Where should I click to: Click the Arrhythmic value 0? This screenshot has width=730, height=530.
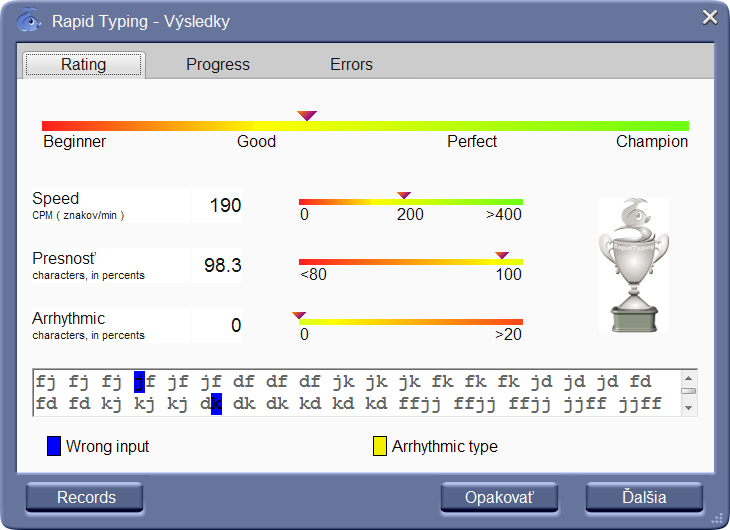[236, 325]
